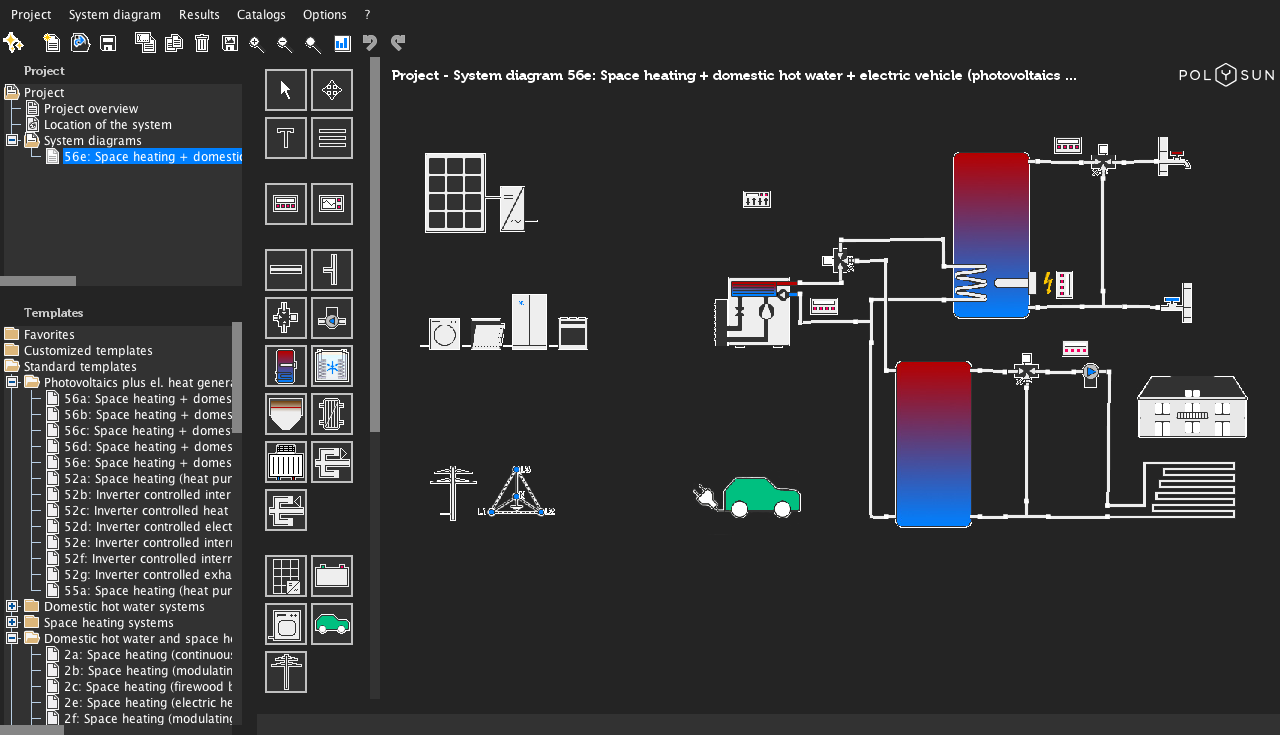Pick the battery component from palette
Screen dimensions: 1280x735
pos(332,576)
